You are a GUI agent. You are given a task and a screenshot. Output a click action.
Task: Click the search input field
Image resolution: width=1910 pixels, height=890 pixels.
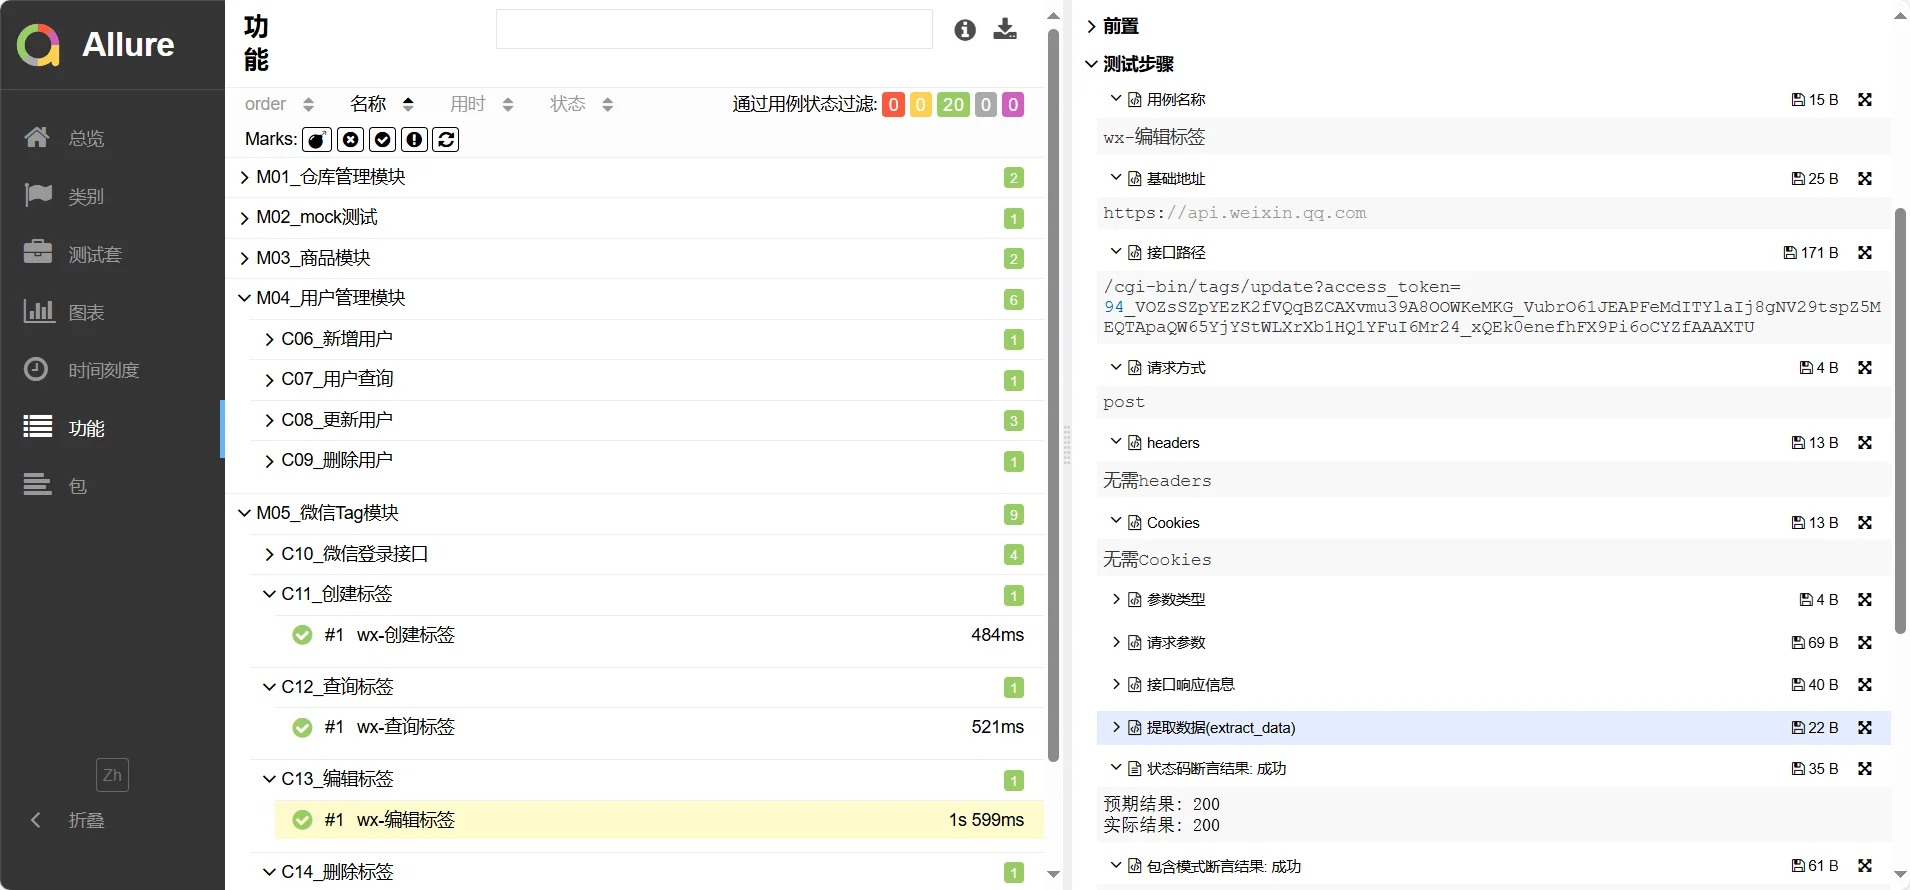[714, 29]
